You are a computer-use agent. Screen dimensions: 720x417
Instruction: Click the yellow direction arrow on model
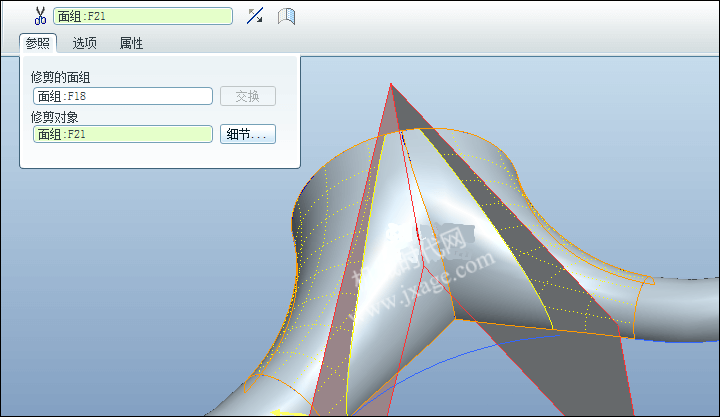(287, 413)
